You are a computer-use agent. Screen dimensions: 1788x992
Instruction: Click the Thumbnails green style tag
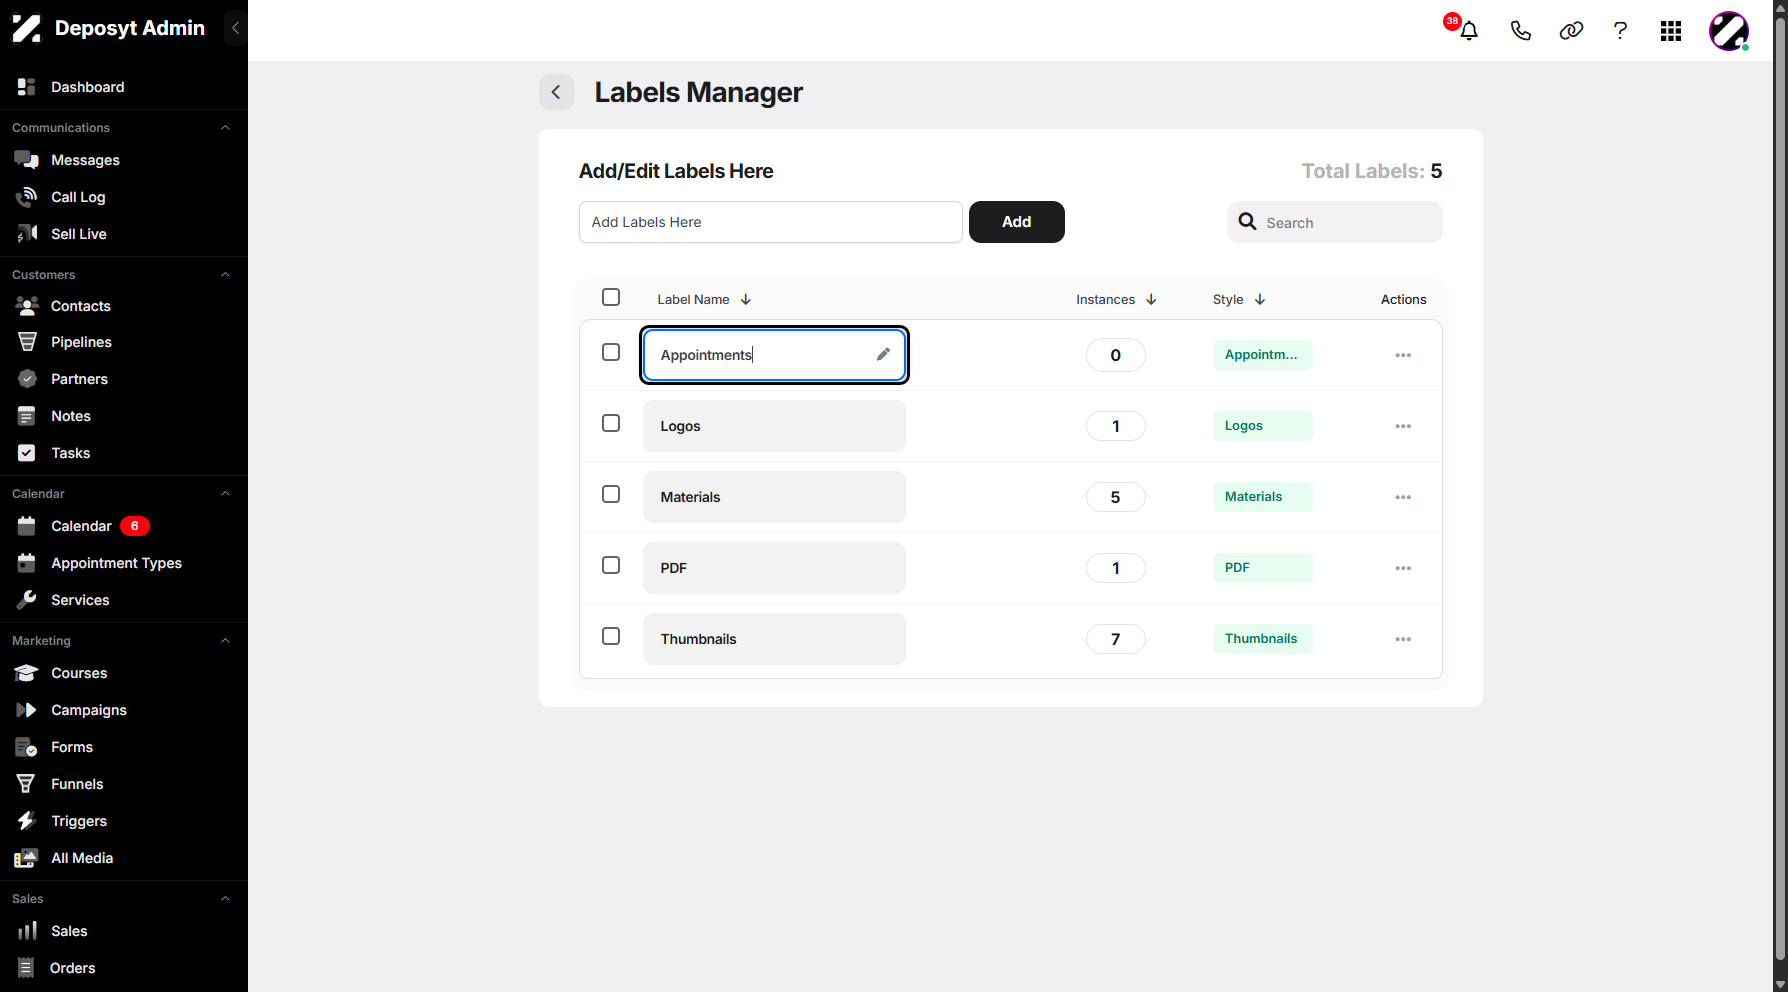coord(1262,639)
